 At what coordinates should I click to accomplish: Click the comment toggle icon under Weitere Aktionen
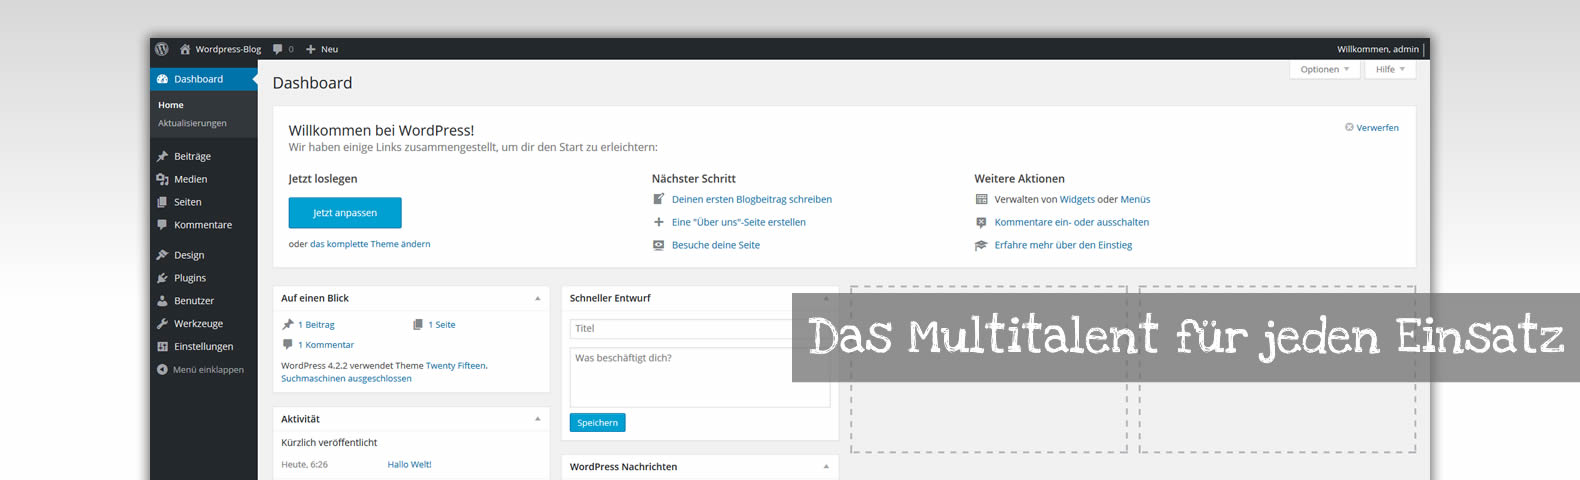click(981, 222)
